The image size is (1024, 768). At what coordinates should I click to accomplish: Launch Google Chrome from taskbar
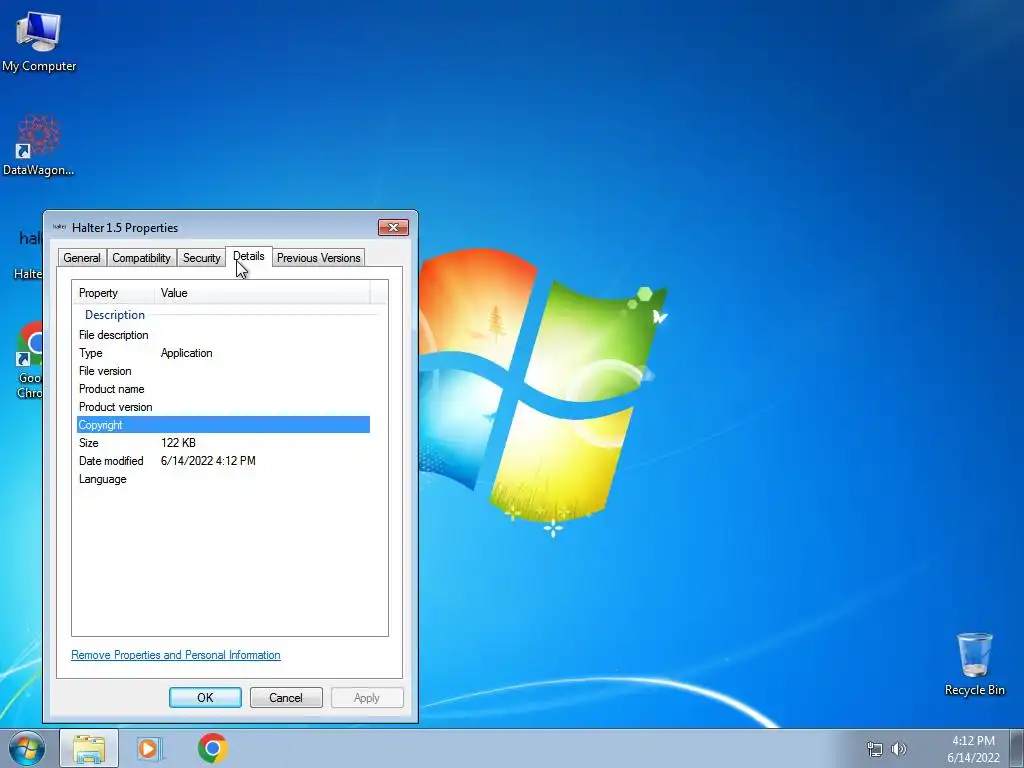pyautogui.click(x=212, y=748)
